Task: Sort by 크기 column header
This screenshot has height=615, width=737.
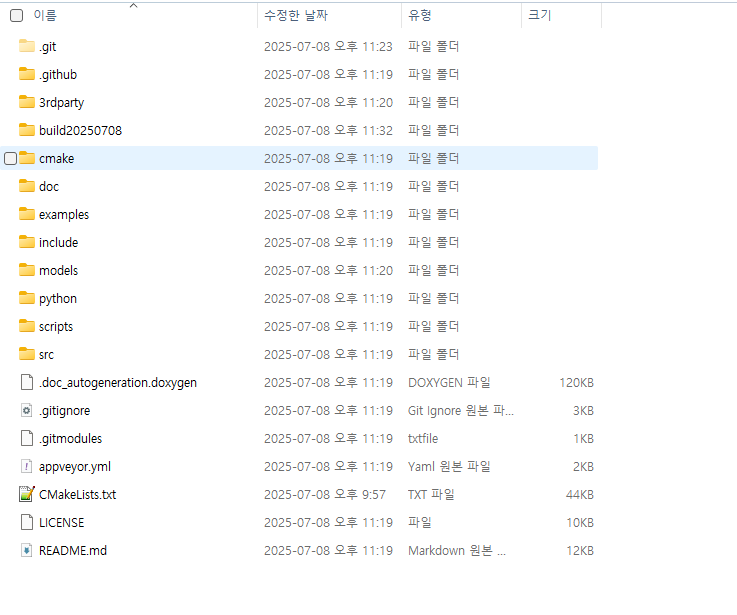Action: (540, 16)
